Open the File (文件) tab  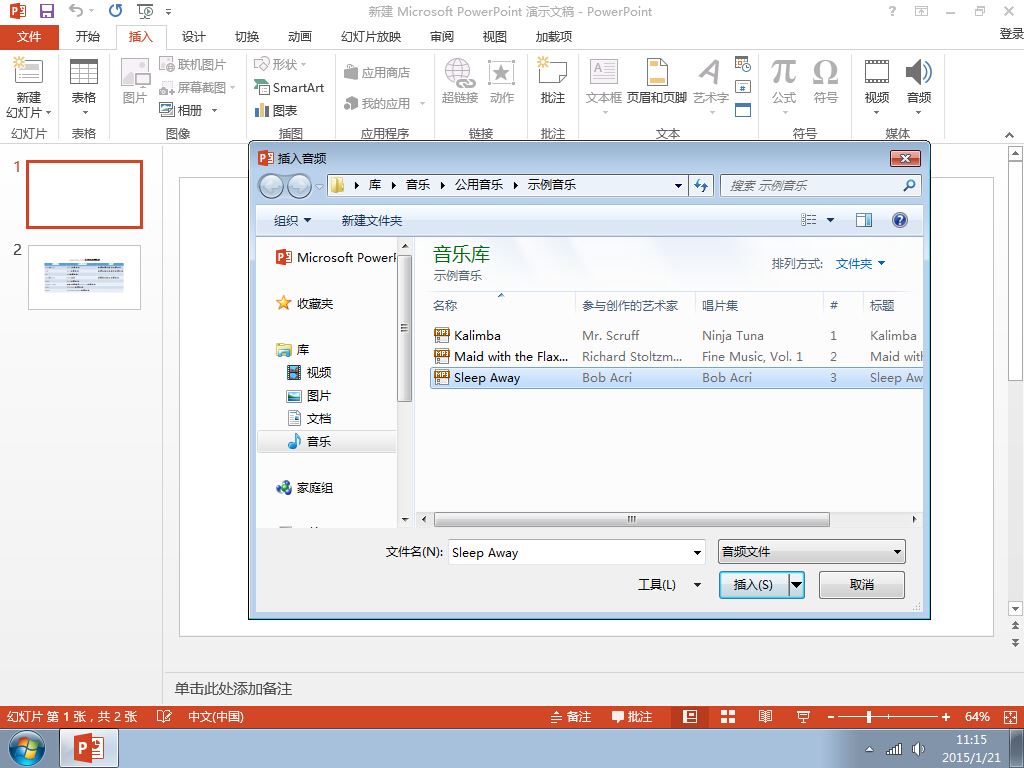[29, 37]
